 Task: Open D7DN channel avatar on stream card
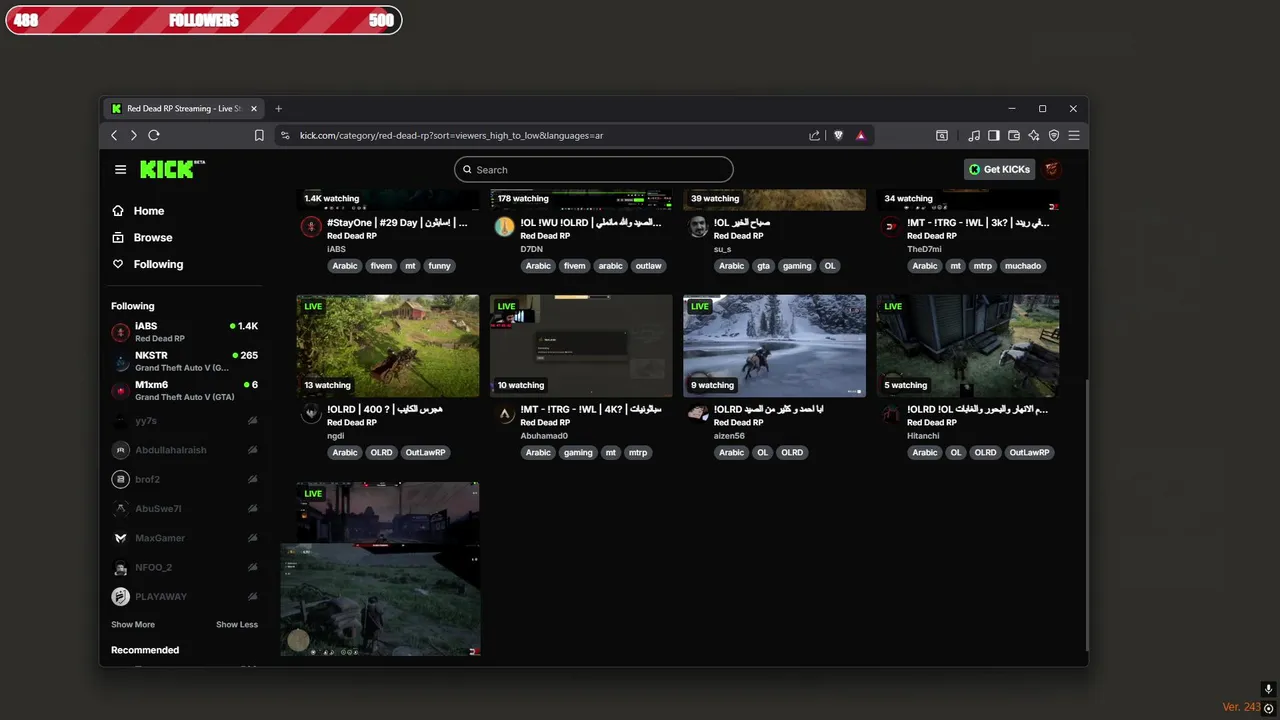504,227
